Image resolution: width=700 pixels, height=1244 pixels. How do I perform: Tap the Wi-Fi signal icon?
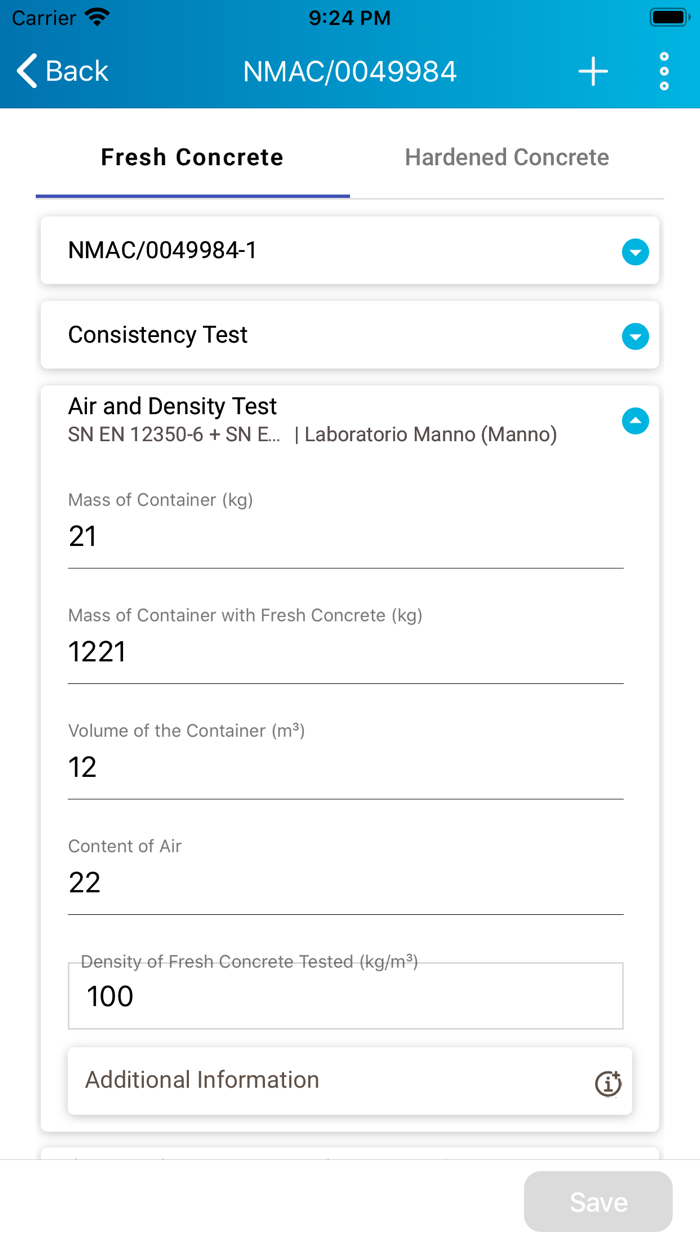(x=97, y=18)
